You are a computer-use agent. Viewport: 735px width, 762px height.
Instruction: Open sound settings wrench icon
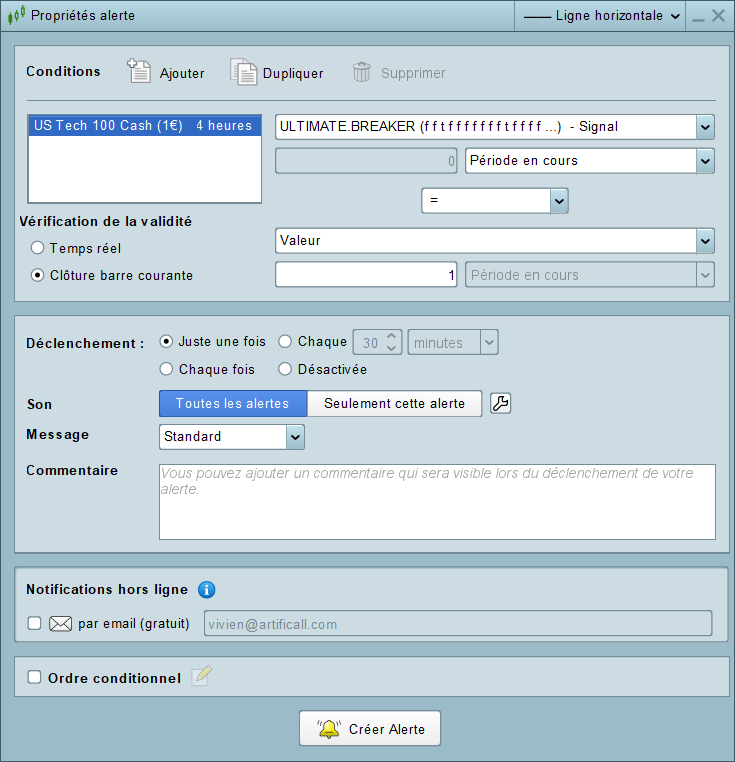point(500,403)
